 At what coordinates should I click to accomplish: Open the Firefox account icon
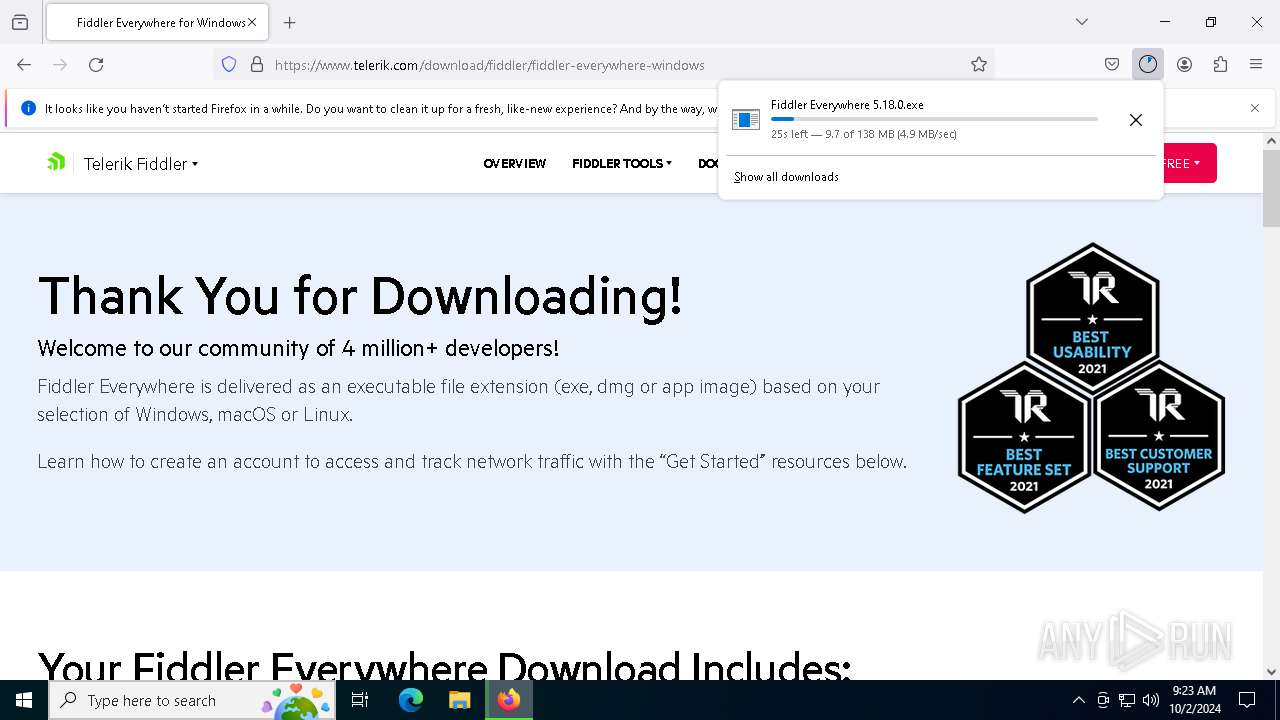point(1184,65)
